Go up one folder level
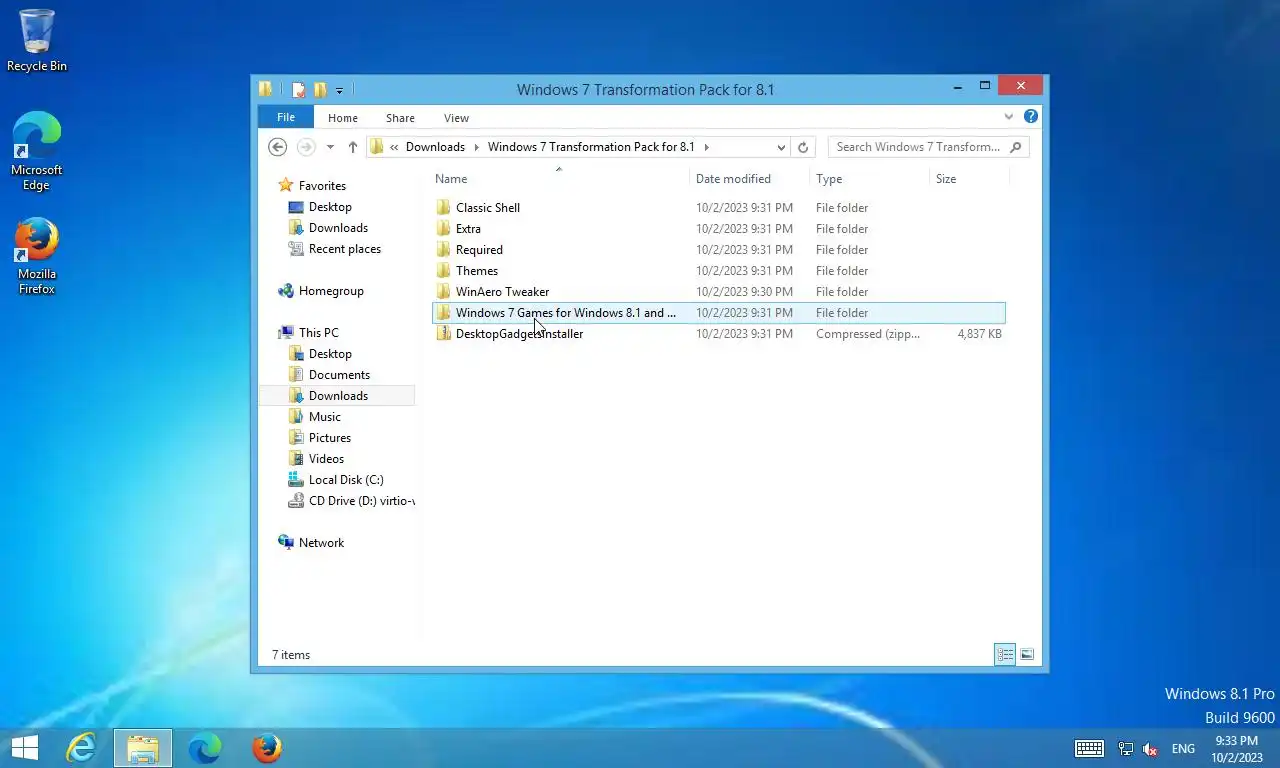This screenshot has height=768, width=1280. [353, 147]
